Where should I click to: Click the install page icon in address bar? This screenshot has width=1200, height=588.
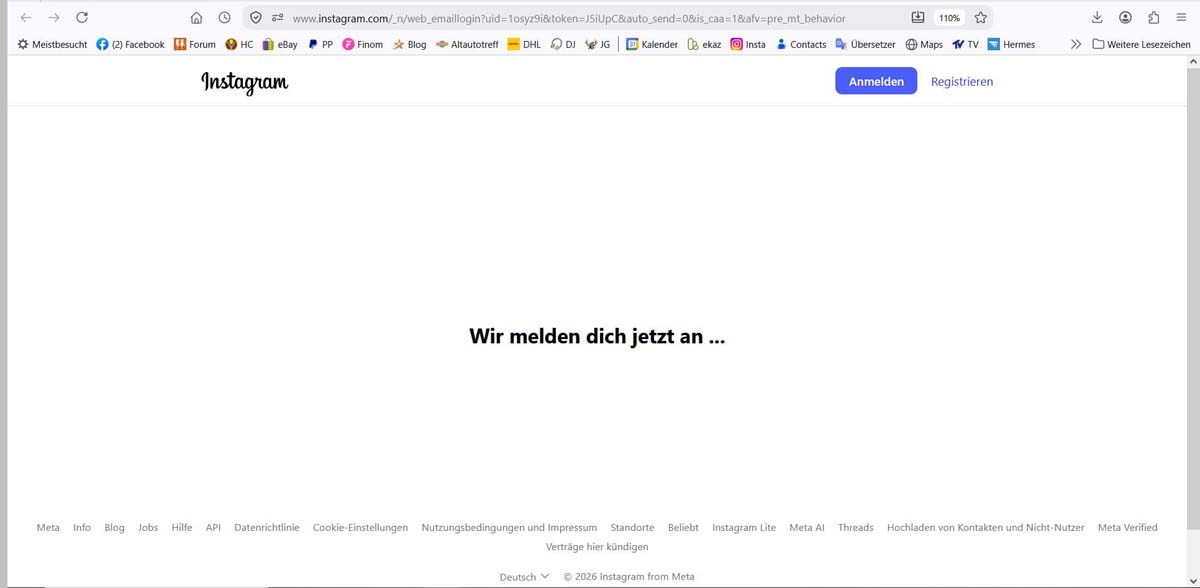pyautogui.click(x=918, y=17)
